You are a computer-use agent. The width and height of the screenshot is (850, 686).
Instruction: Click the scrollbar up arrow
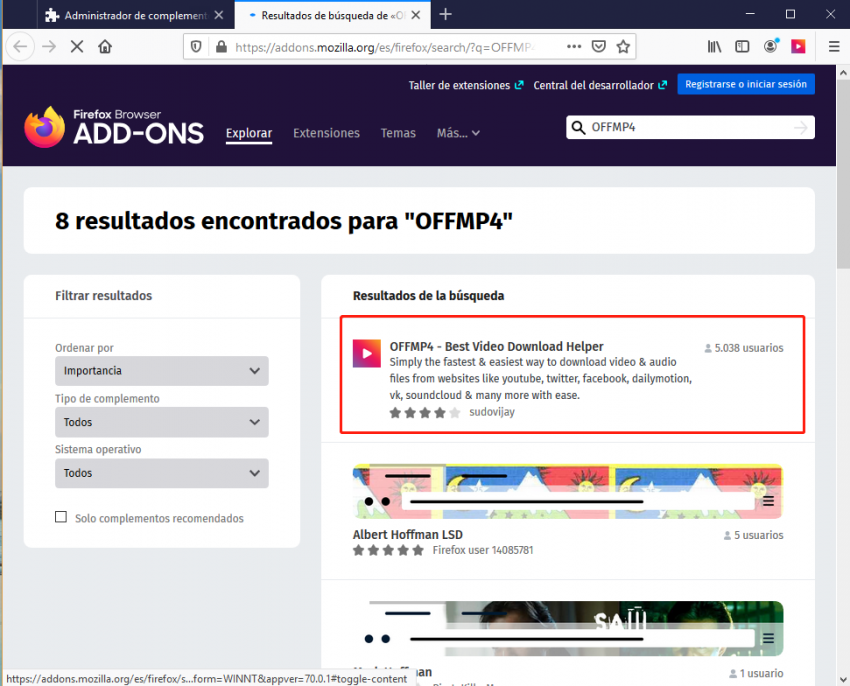point(843,72)
